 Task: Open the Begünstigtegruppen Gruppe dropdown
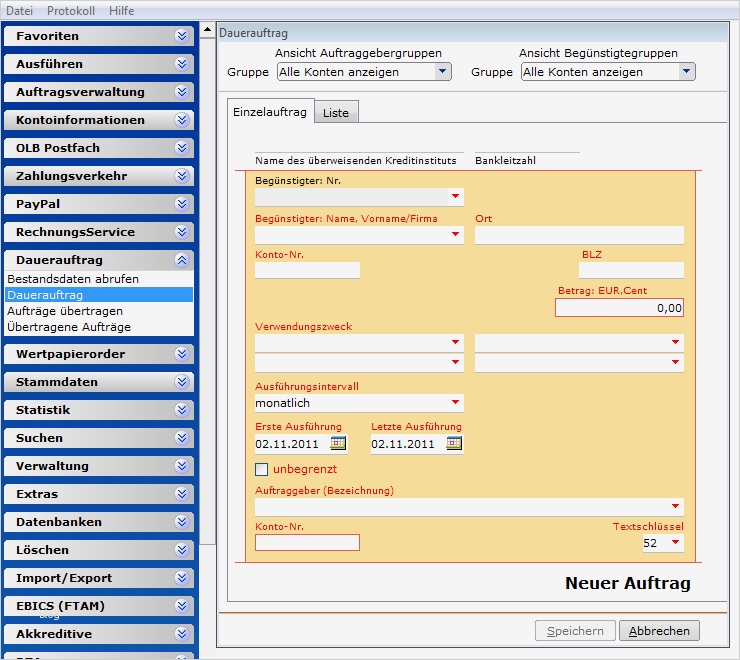pos(686,72)
